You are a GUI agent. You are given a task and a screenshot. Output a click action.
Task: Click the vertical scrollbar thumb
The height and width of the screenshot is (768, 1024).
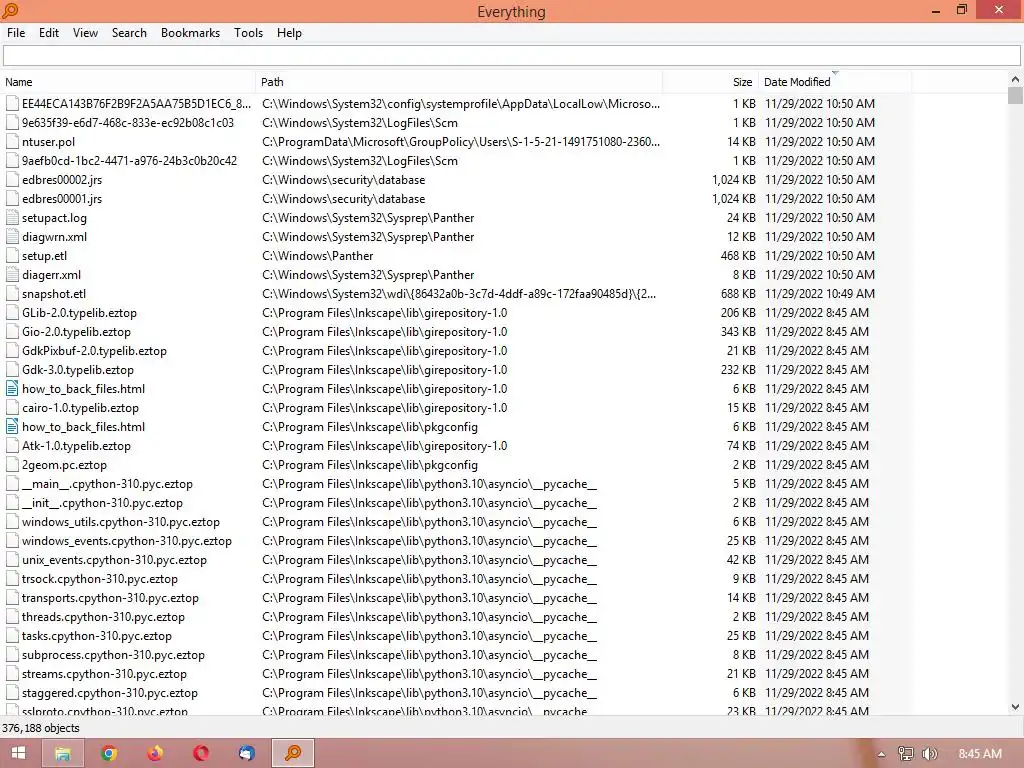point(1015,95)
